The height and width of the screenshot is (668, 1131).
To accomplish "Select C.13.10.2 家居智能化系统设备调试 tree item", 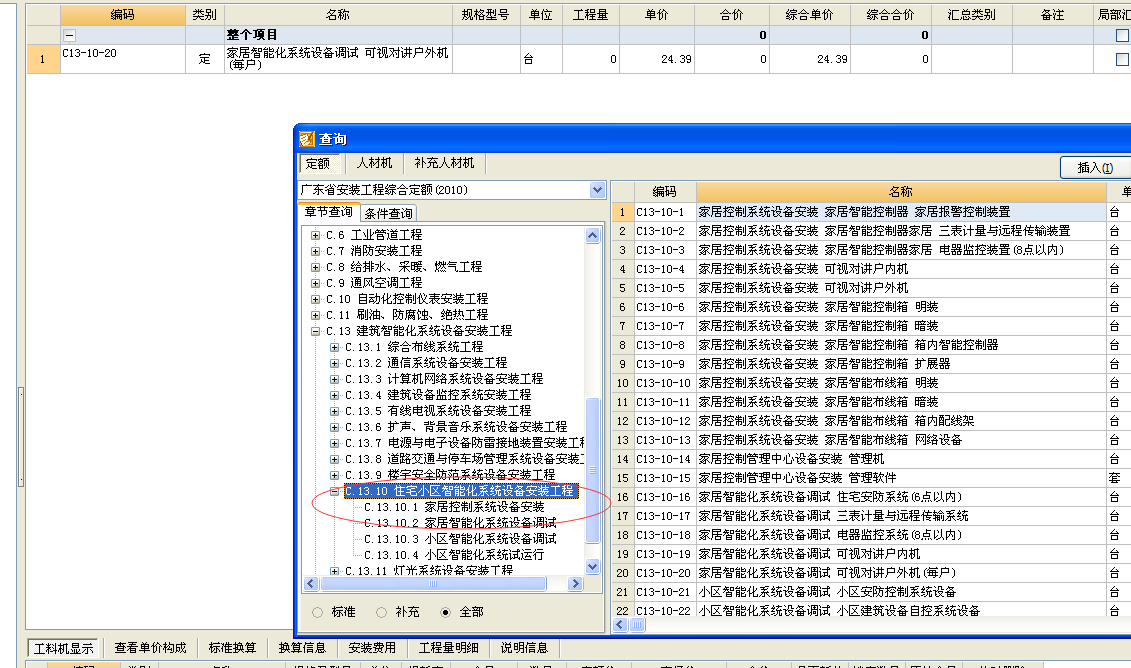I will (x=460, y=523).
